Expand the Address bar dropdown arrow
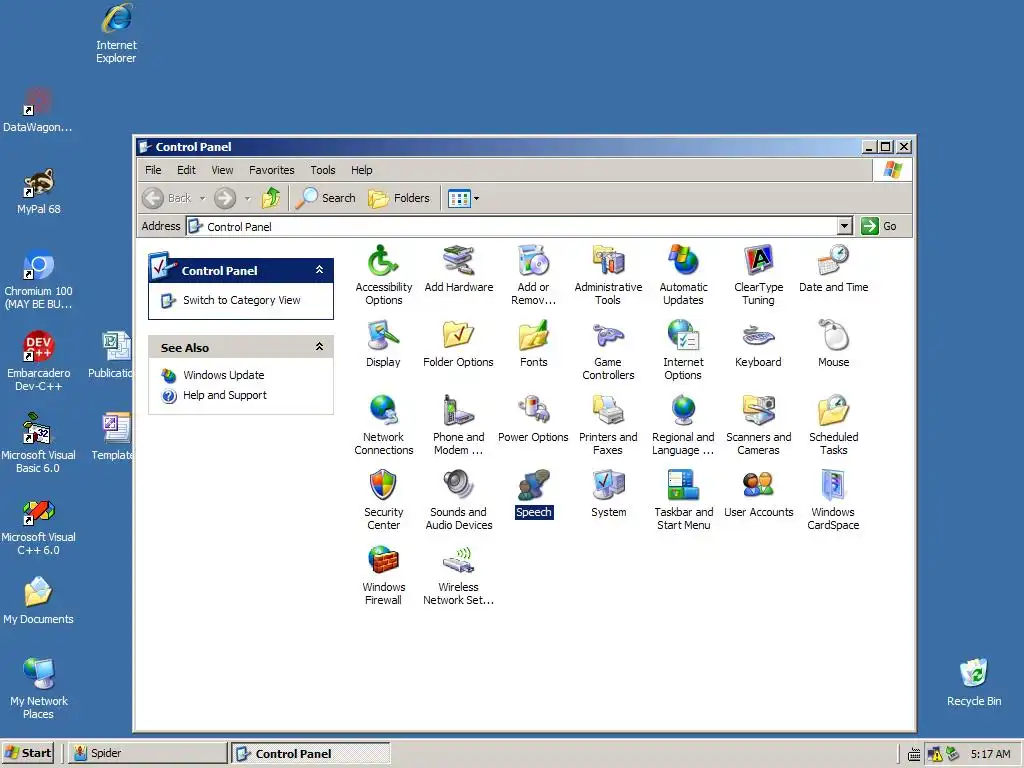 (x=844, y=226)
